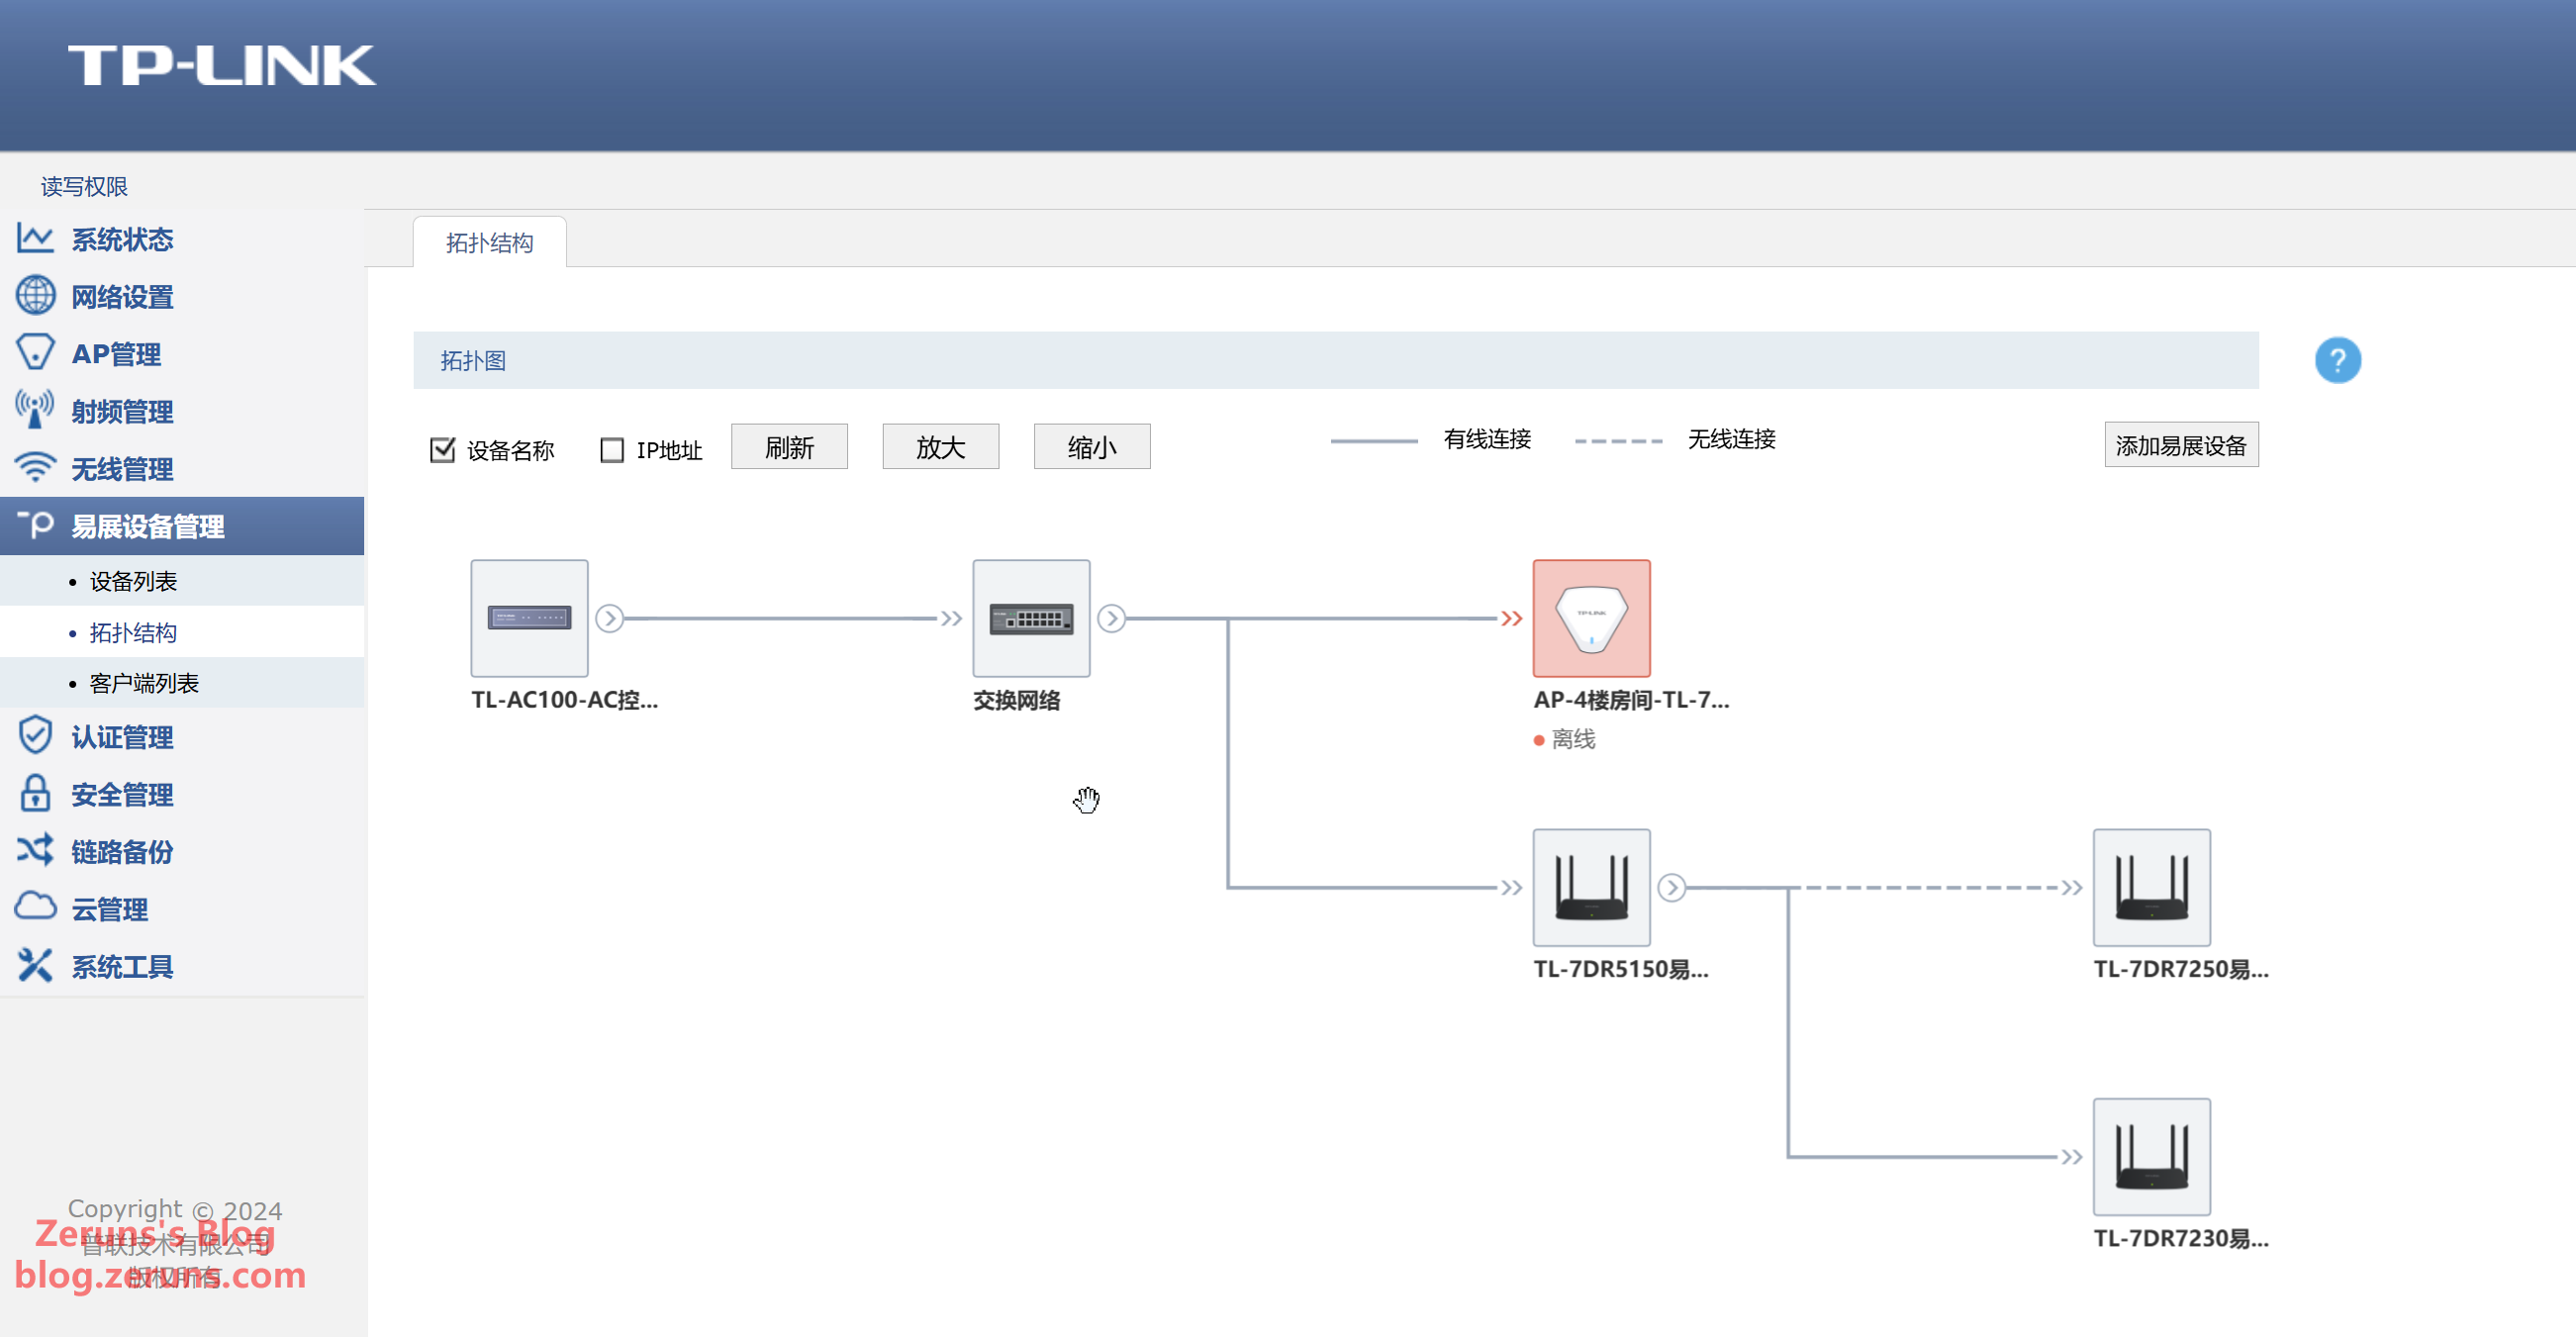Collapse branch arrow next to TL-AC100 node
The width and height of the screenshot is (2576, 1337).
609,618
